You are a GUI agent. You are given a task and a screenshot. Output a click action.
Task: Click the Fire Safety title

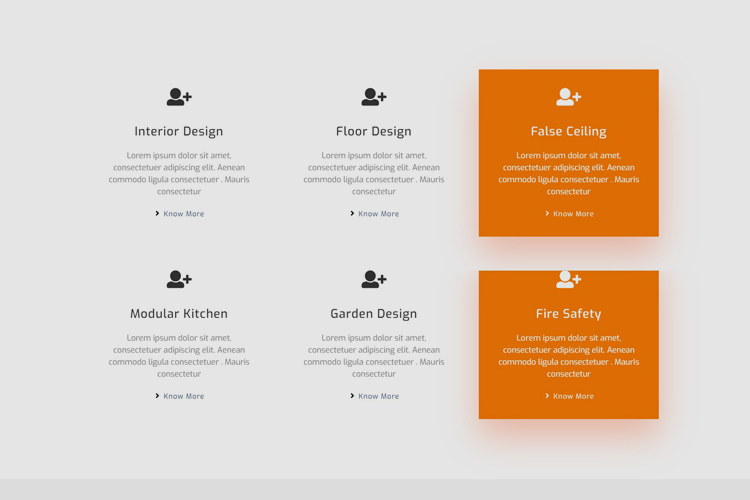568,314
